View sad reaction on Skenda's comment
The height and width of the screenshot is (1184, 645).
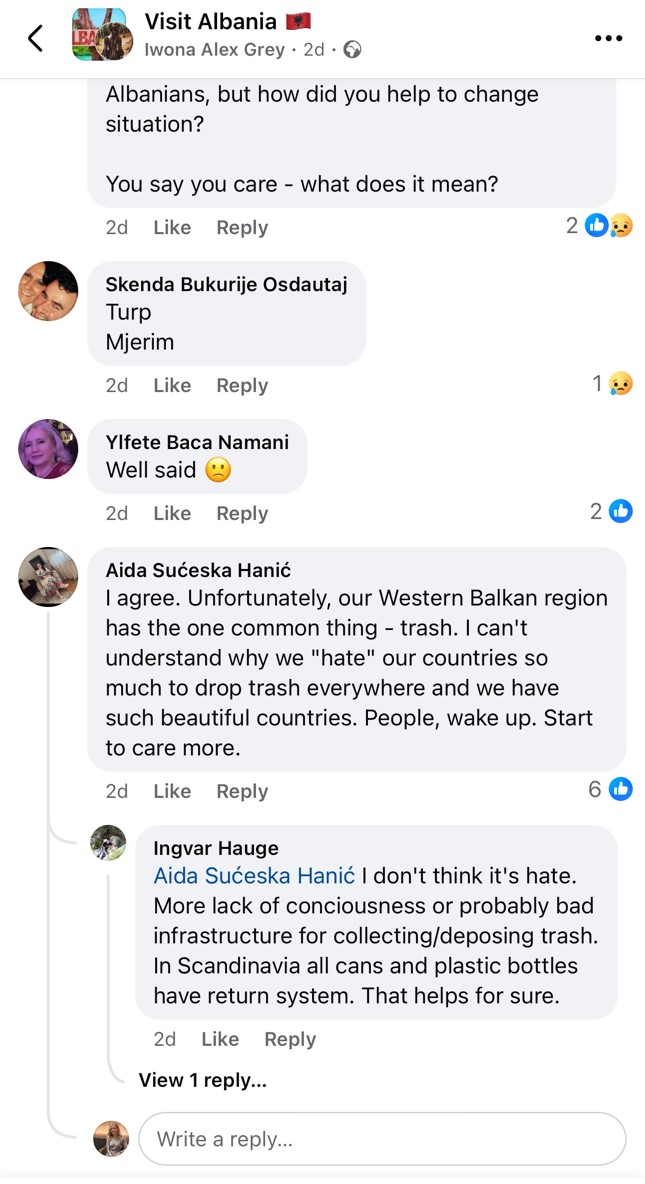coord(612,384)
